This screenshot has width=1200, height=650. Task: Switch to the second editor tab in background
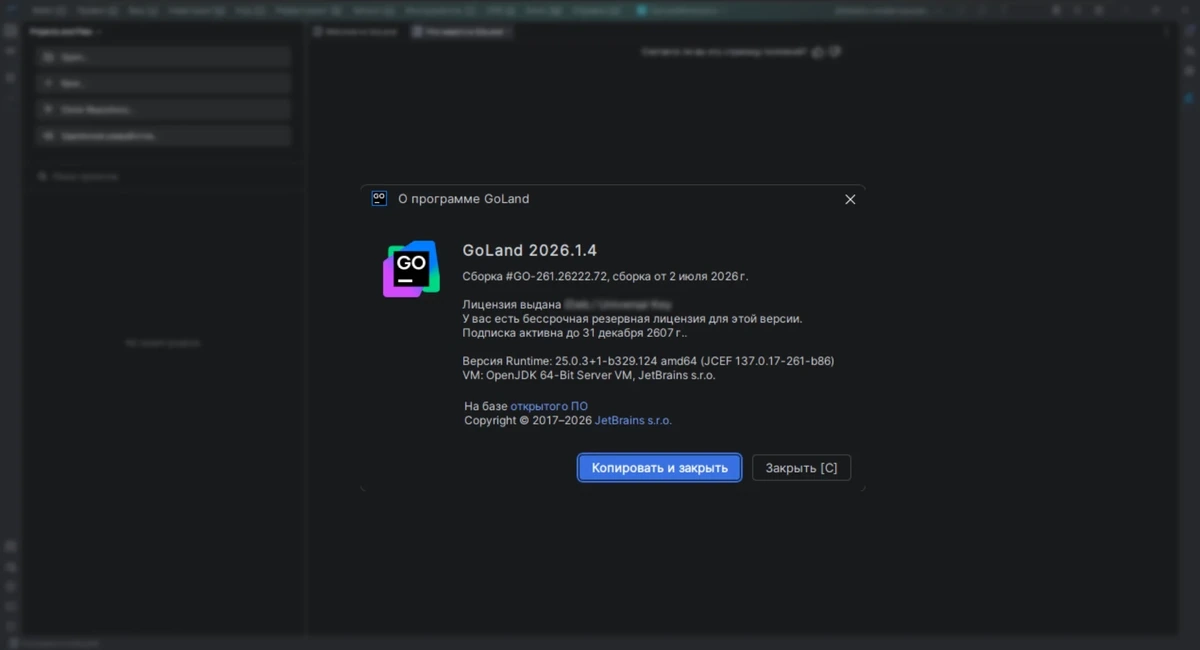click(x=461, y=31)
